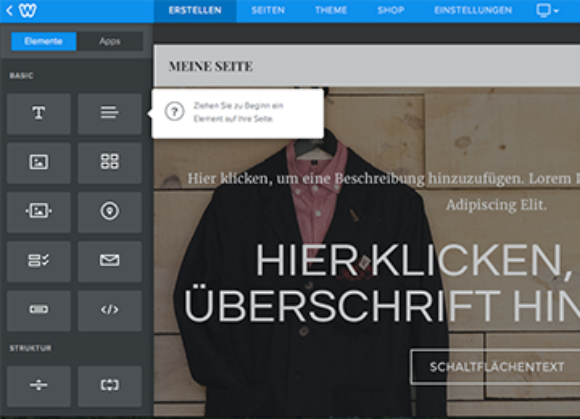
Task: Click the question mark help icon
Action: click(x=174, y=111)
